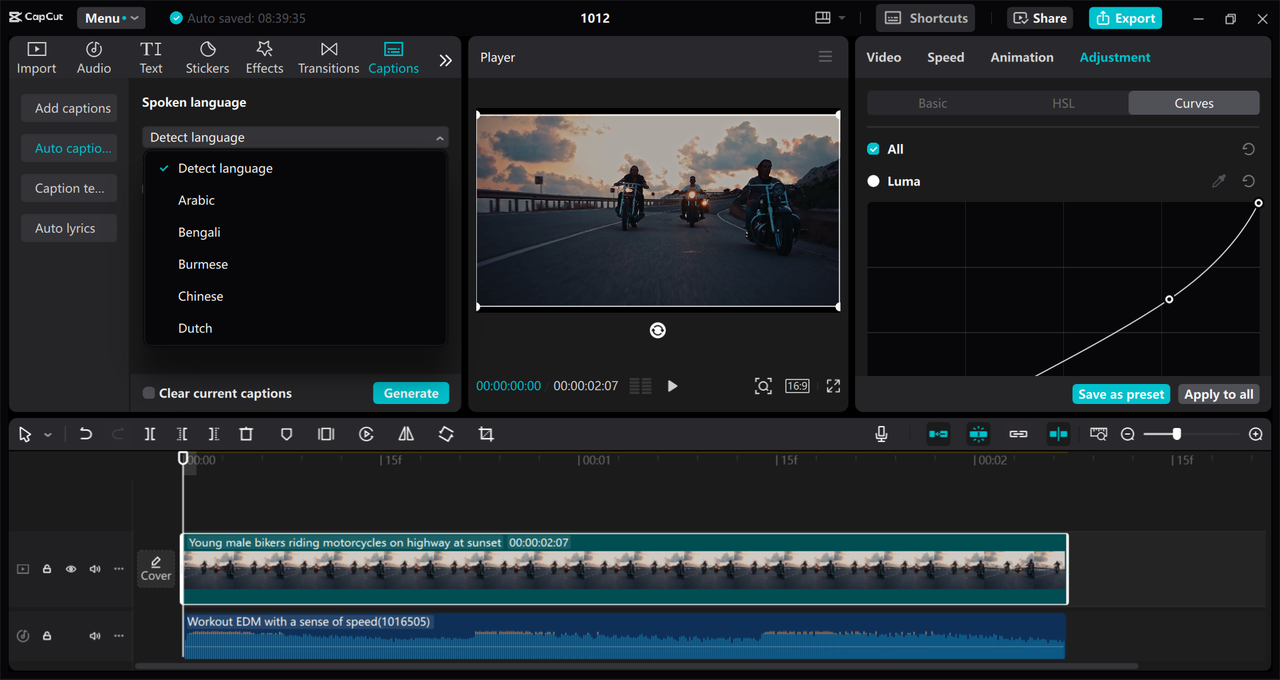The image size is (1280, 680).
Task: Zoom in the timeline
Action: [1256, 434]
